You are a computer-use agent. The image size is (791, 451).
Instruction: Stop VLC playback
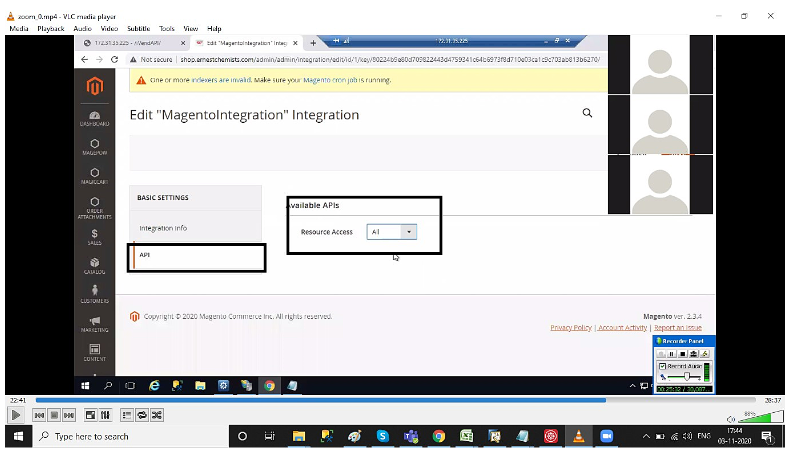pos(54,415)
